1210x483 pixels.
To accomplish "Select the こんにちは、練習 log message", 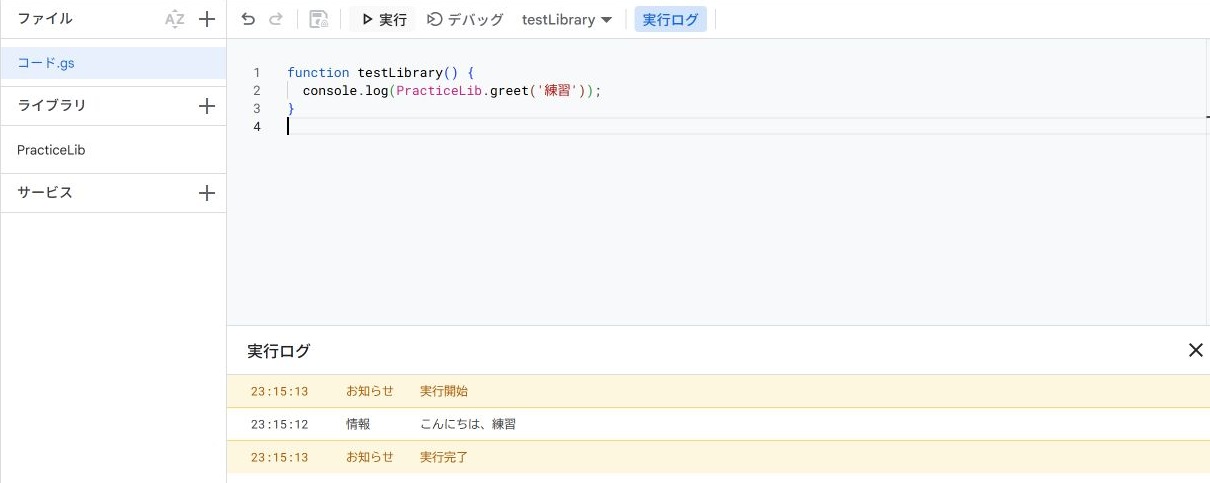I will coord(468,424).
